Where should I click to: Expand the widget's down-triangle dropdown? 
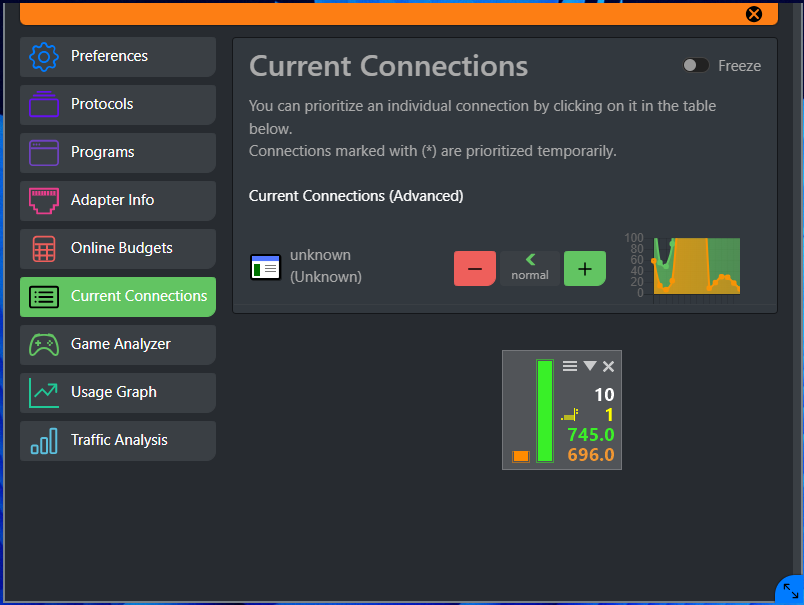589,367
